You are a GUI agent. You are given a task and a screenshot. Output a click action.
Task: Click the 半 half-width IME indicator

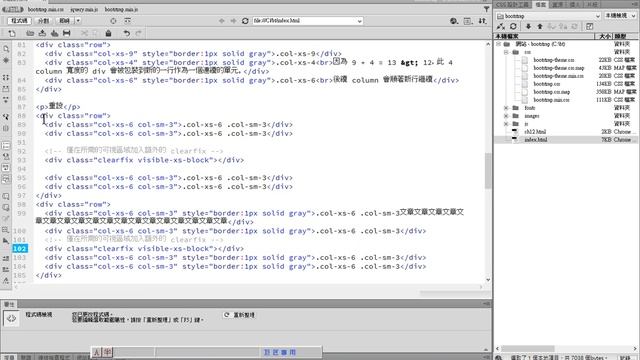107,352
